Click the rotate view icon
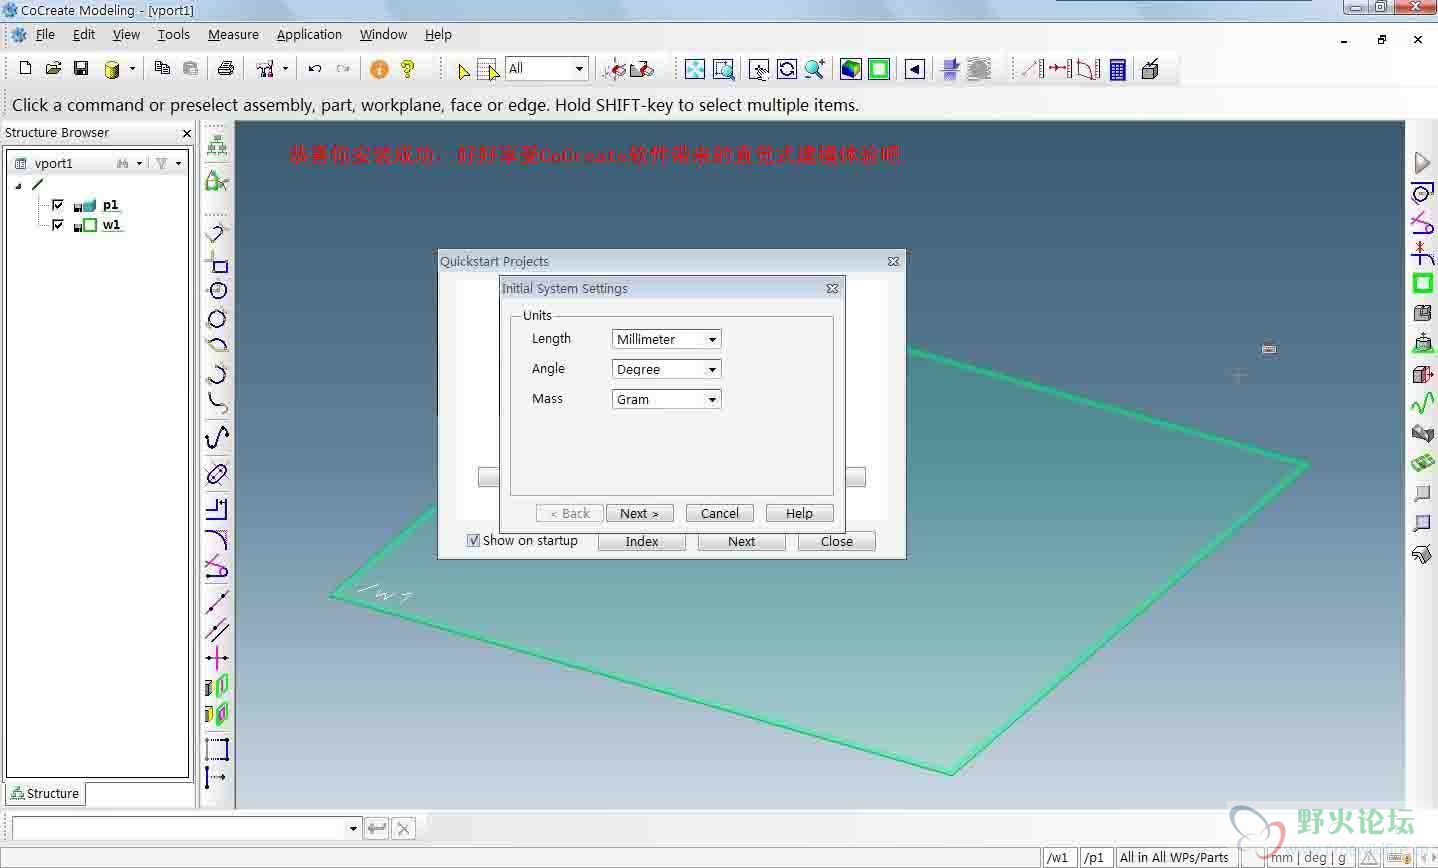The width and height of the screenshot is (1438, 868). click(787, 69)
